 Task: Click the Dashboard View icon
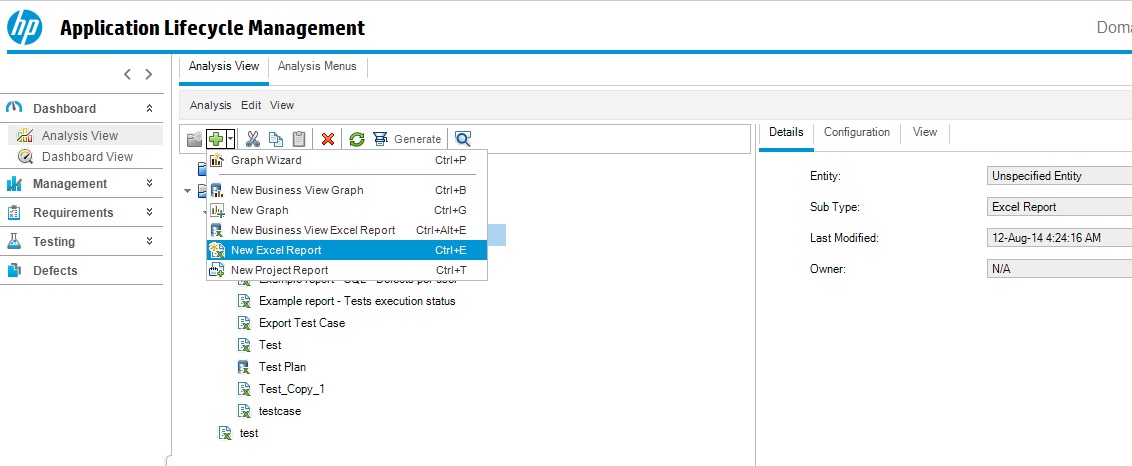point(25,157)
